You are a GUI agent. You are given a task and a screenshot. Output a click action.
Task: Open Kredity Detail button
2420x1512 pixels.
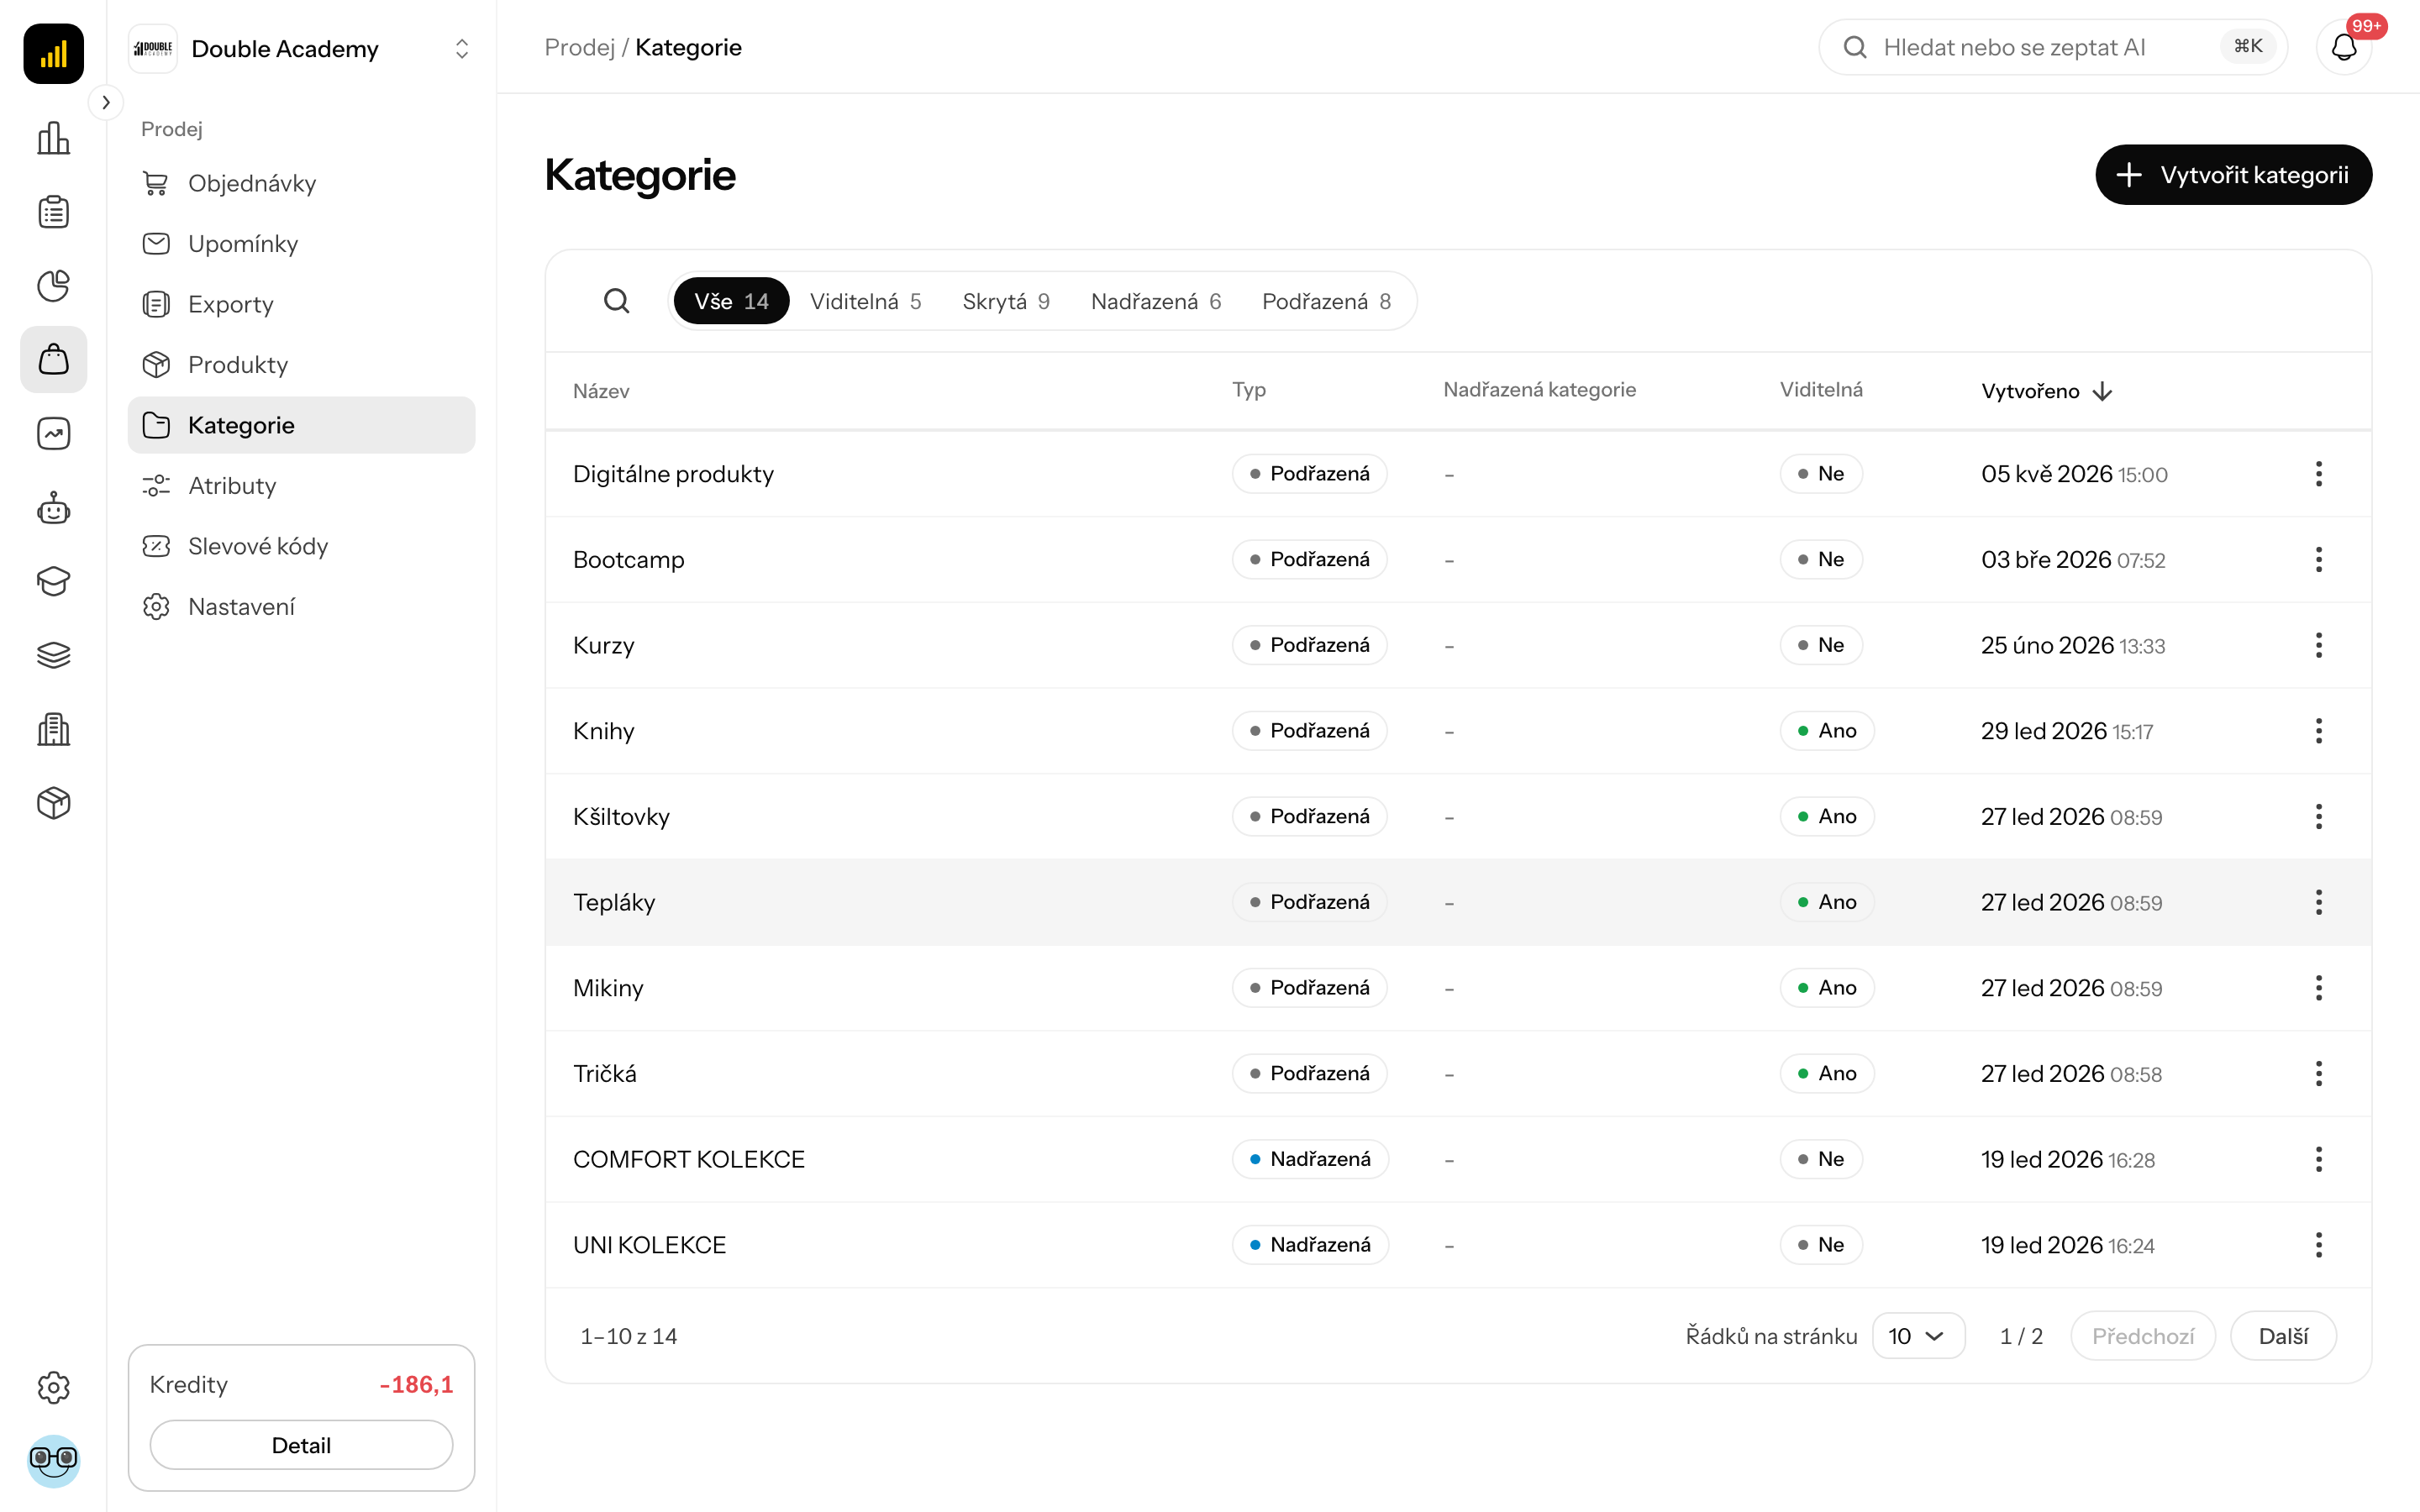tap(301, 1445)
